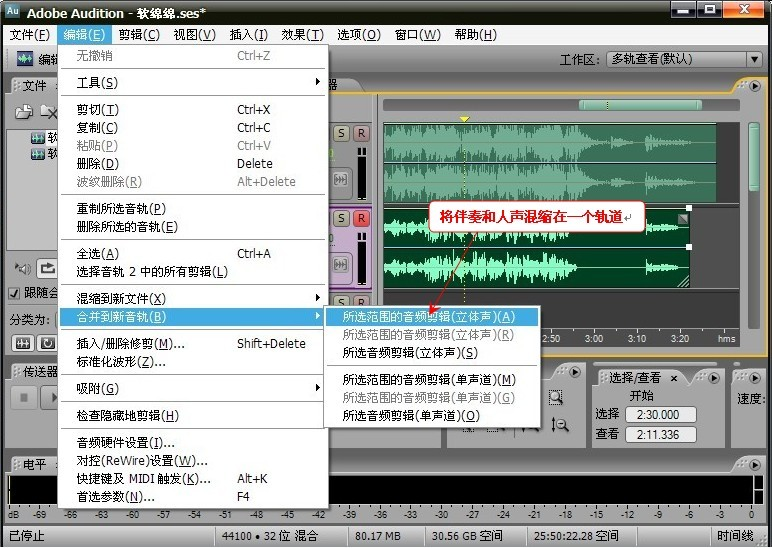Screen dimensions: 772x548
Task: Open the 文件(F) menu
Action: tap(30, 35)
